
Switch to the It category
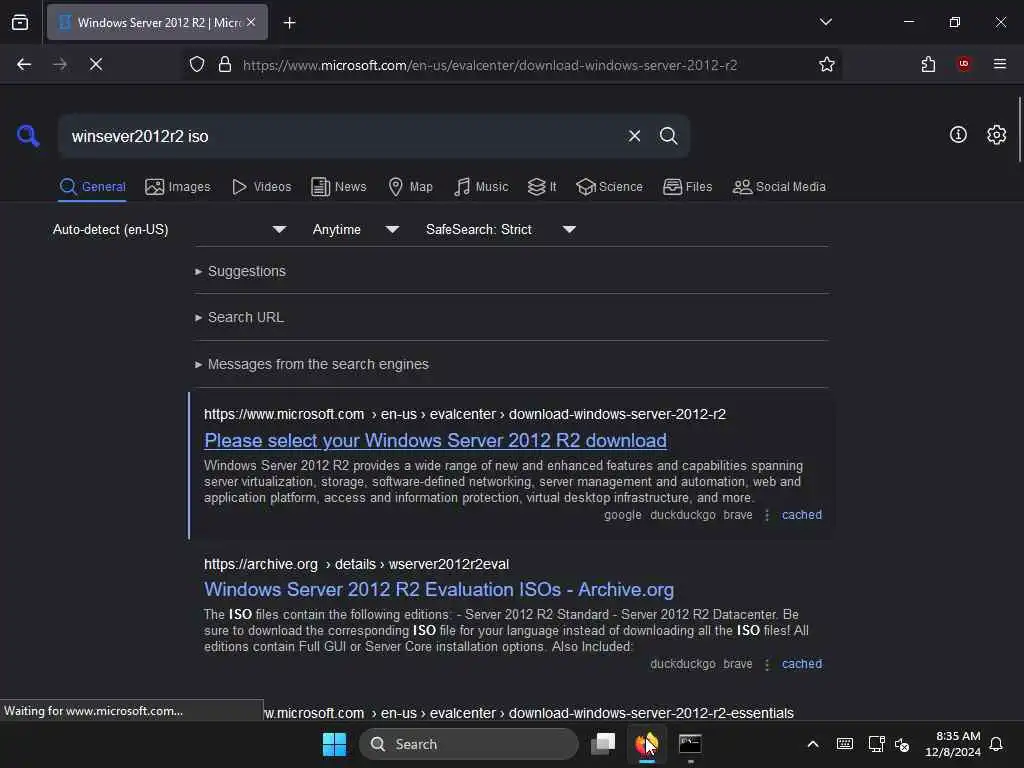[542, 187]
